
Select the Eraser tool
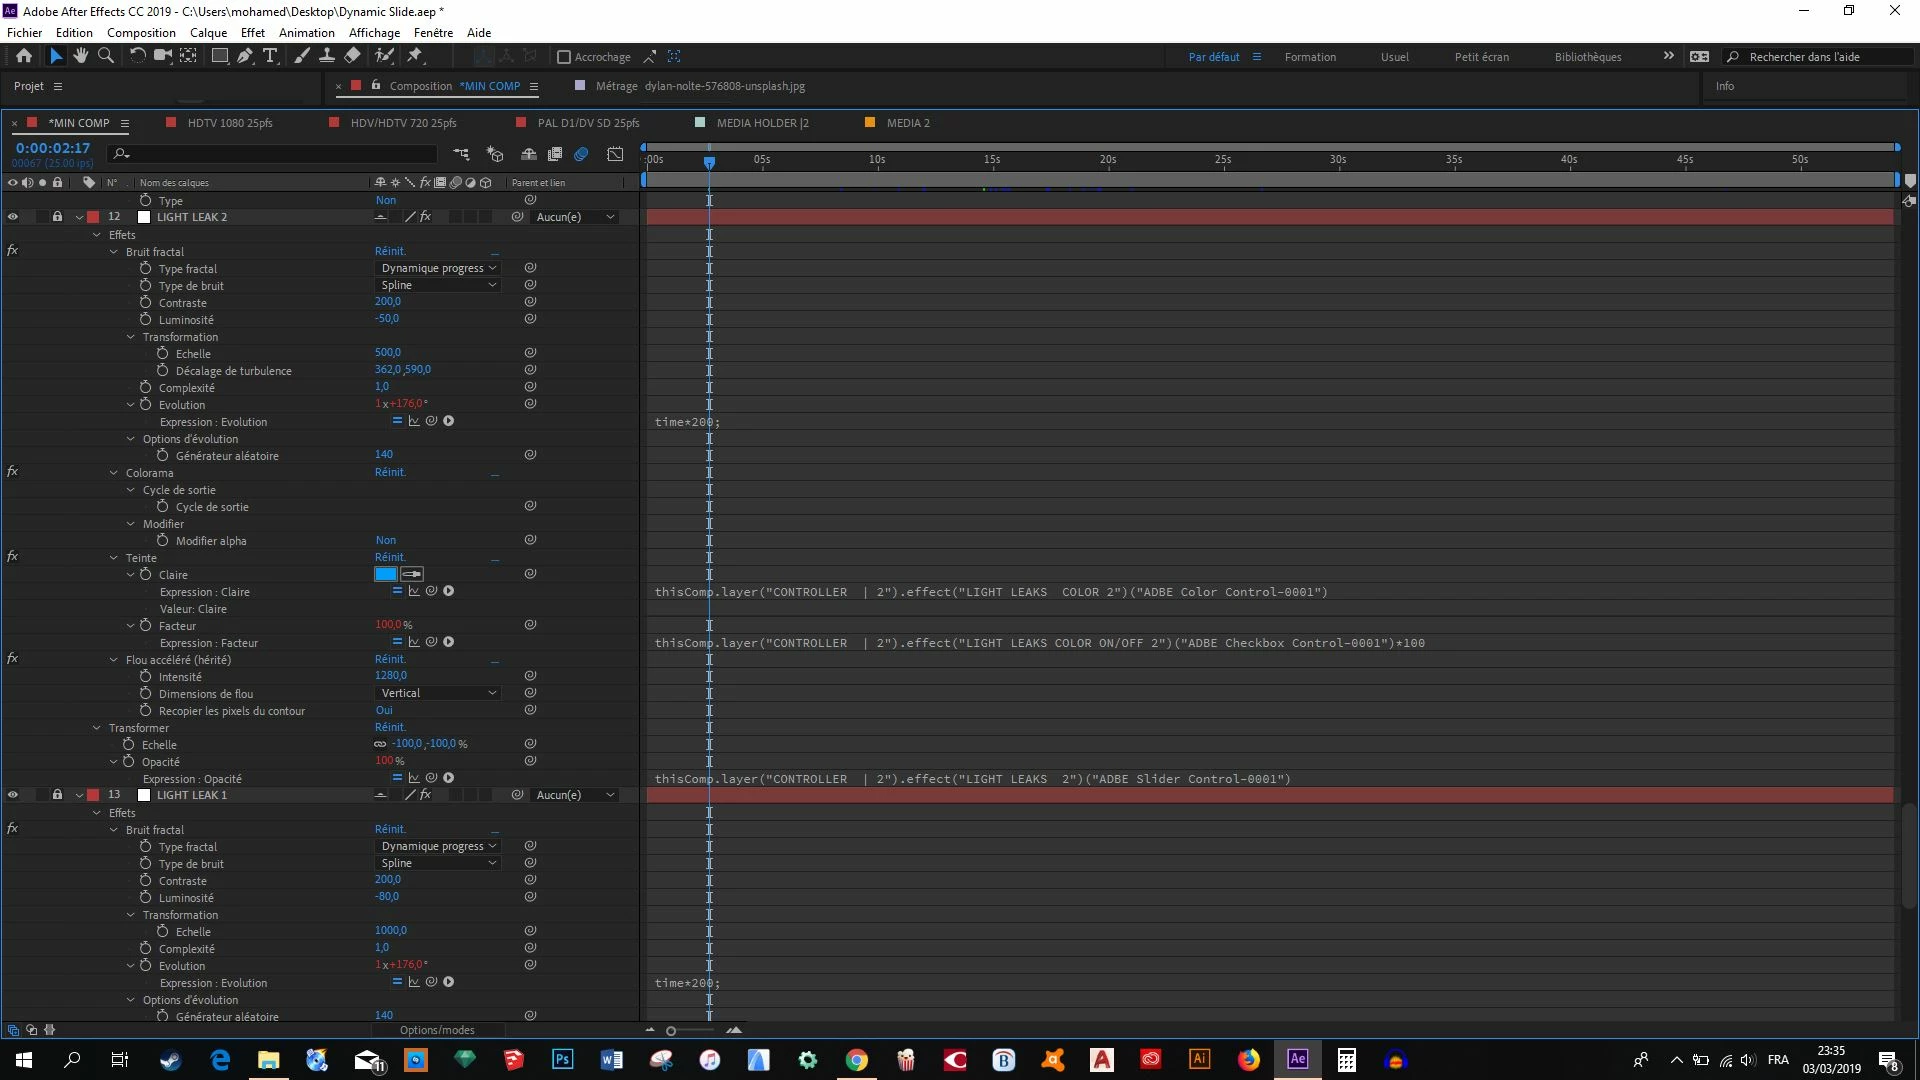(353, 56)
